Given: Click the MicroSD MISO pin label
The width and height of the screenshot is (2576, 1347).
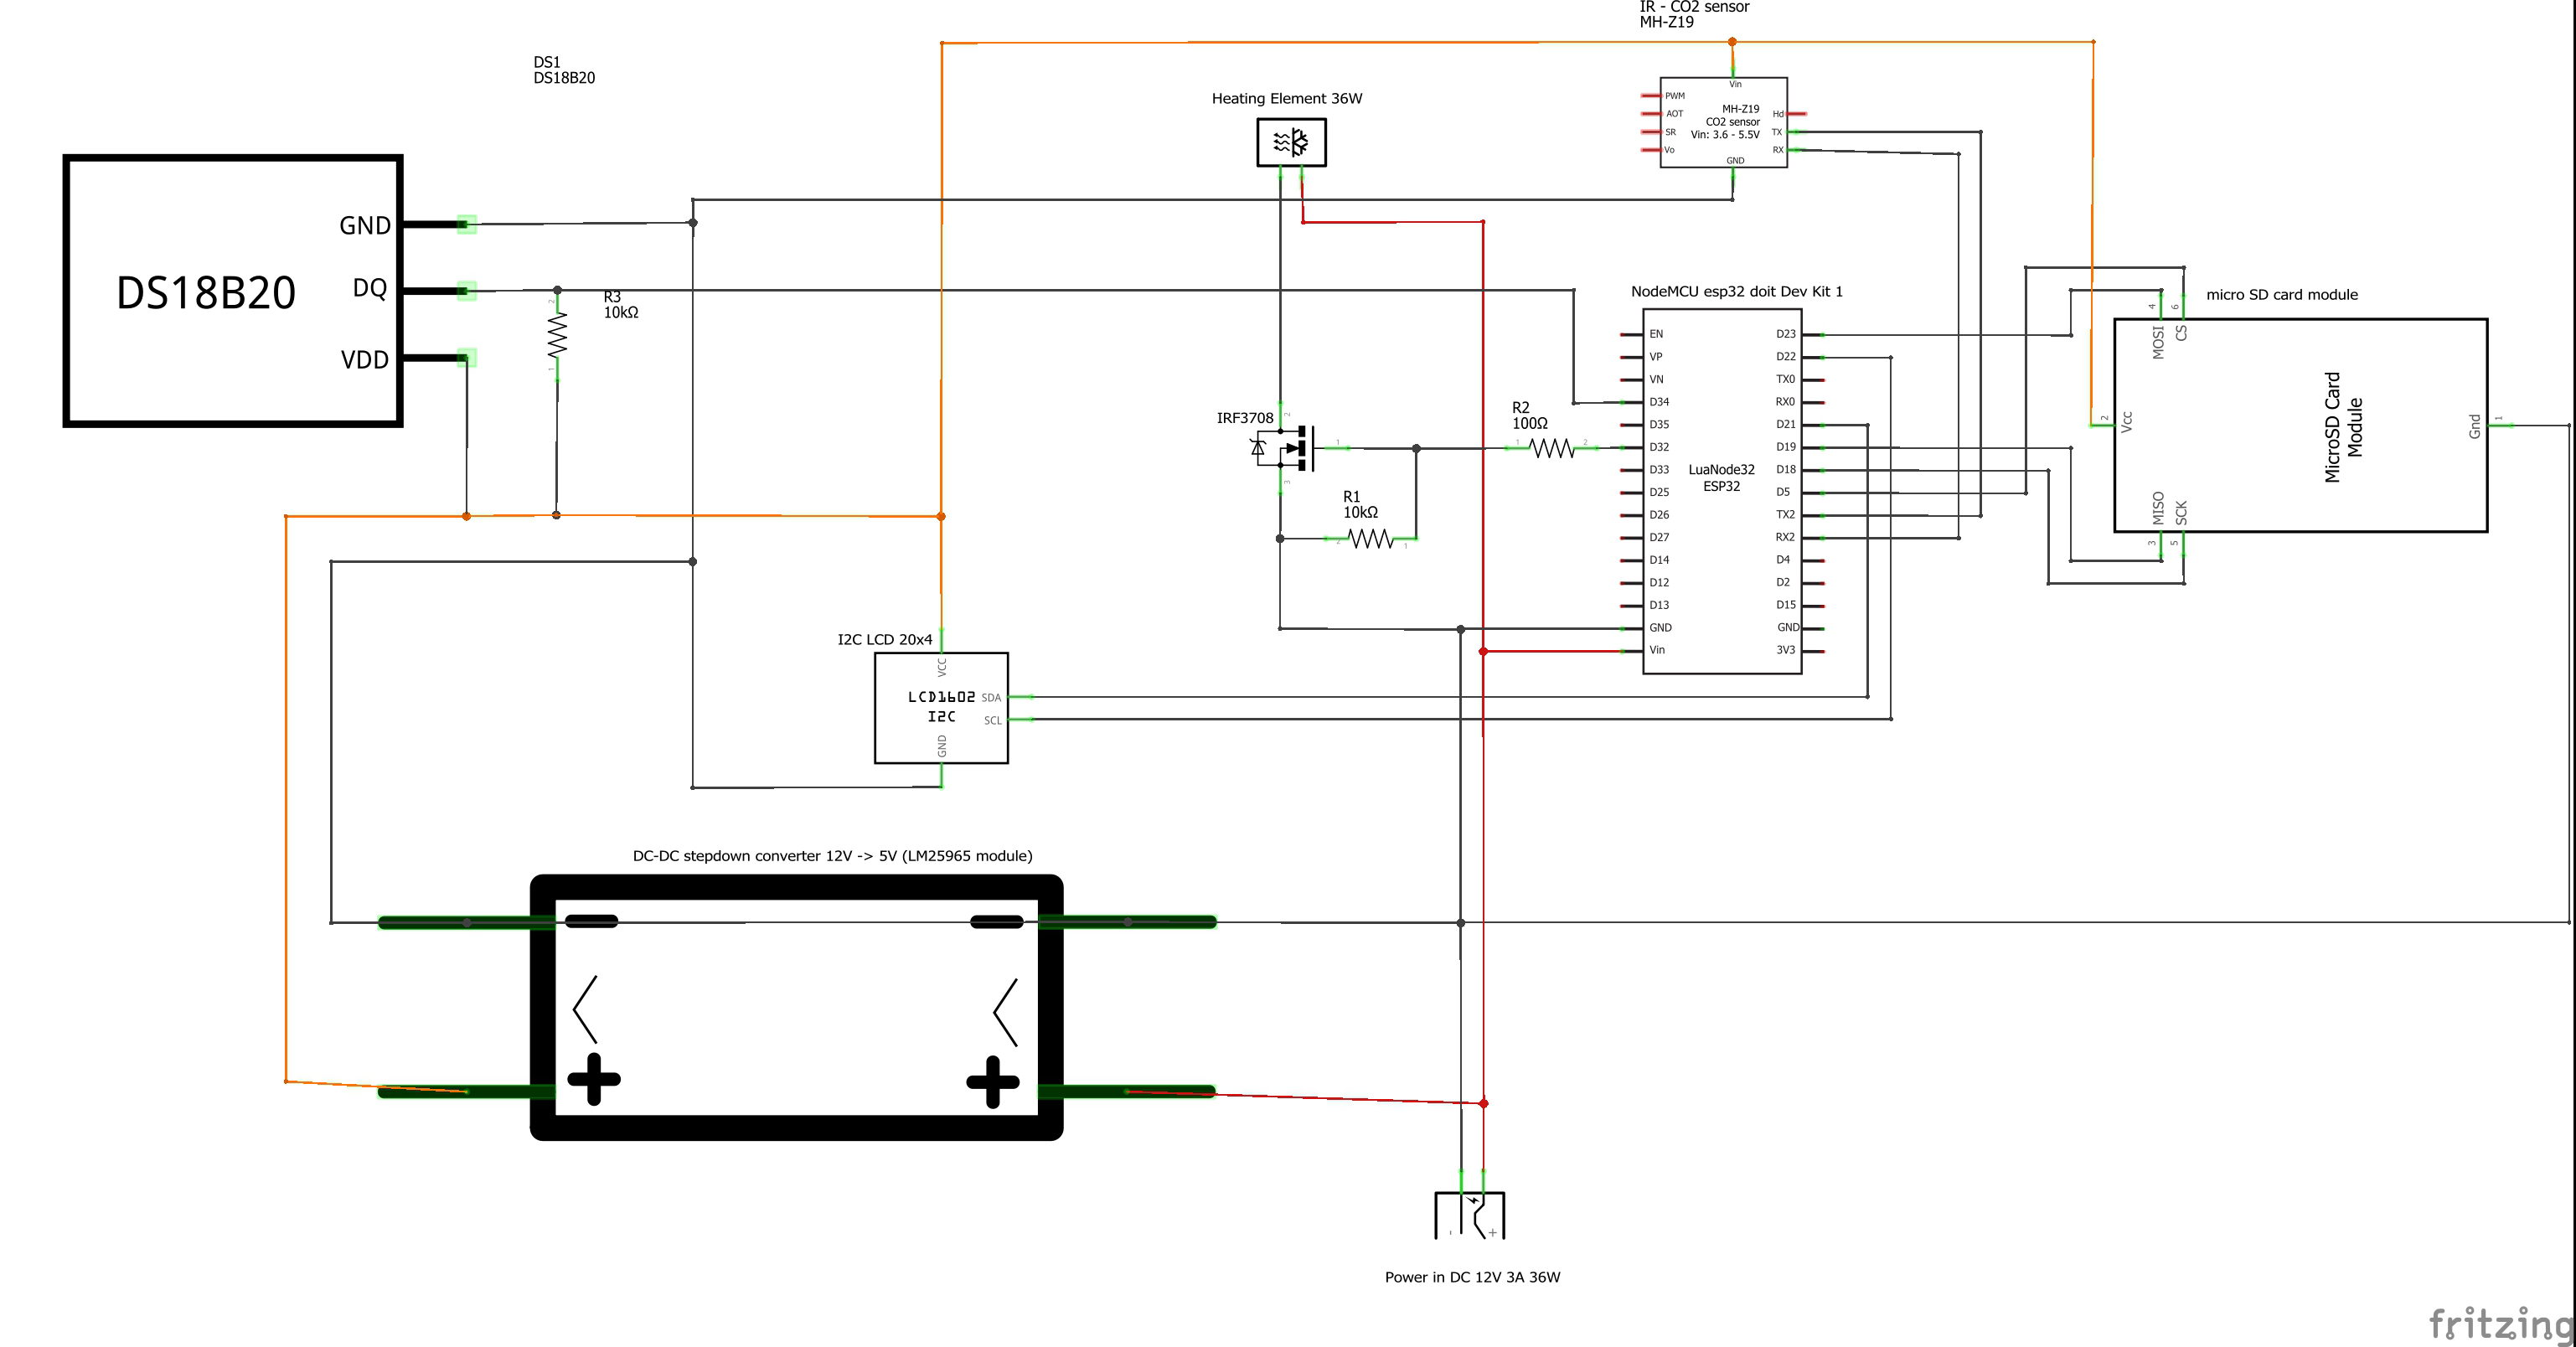Looking at the screenshot, I should [x=2158, y=508].
